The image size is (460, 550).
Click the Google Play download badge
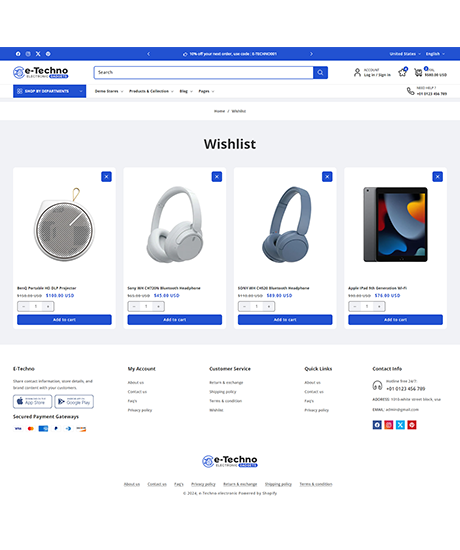74,402
